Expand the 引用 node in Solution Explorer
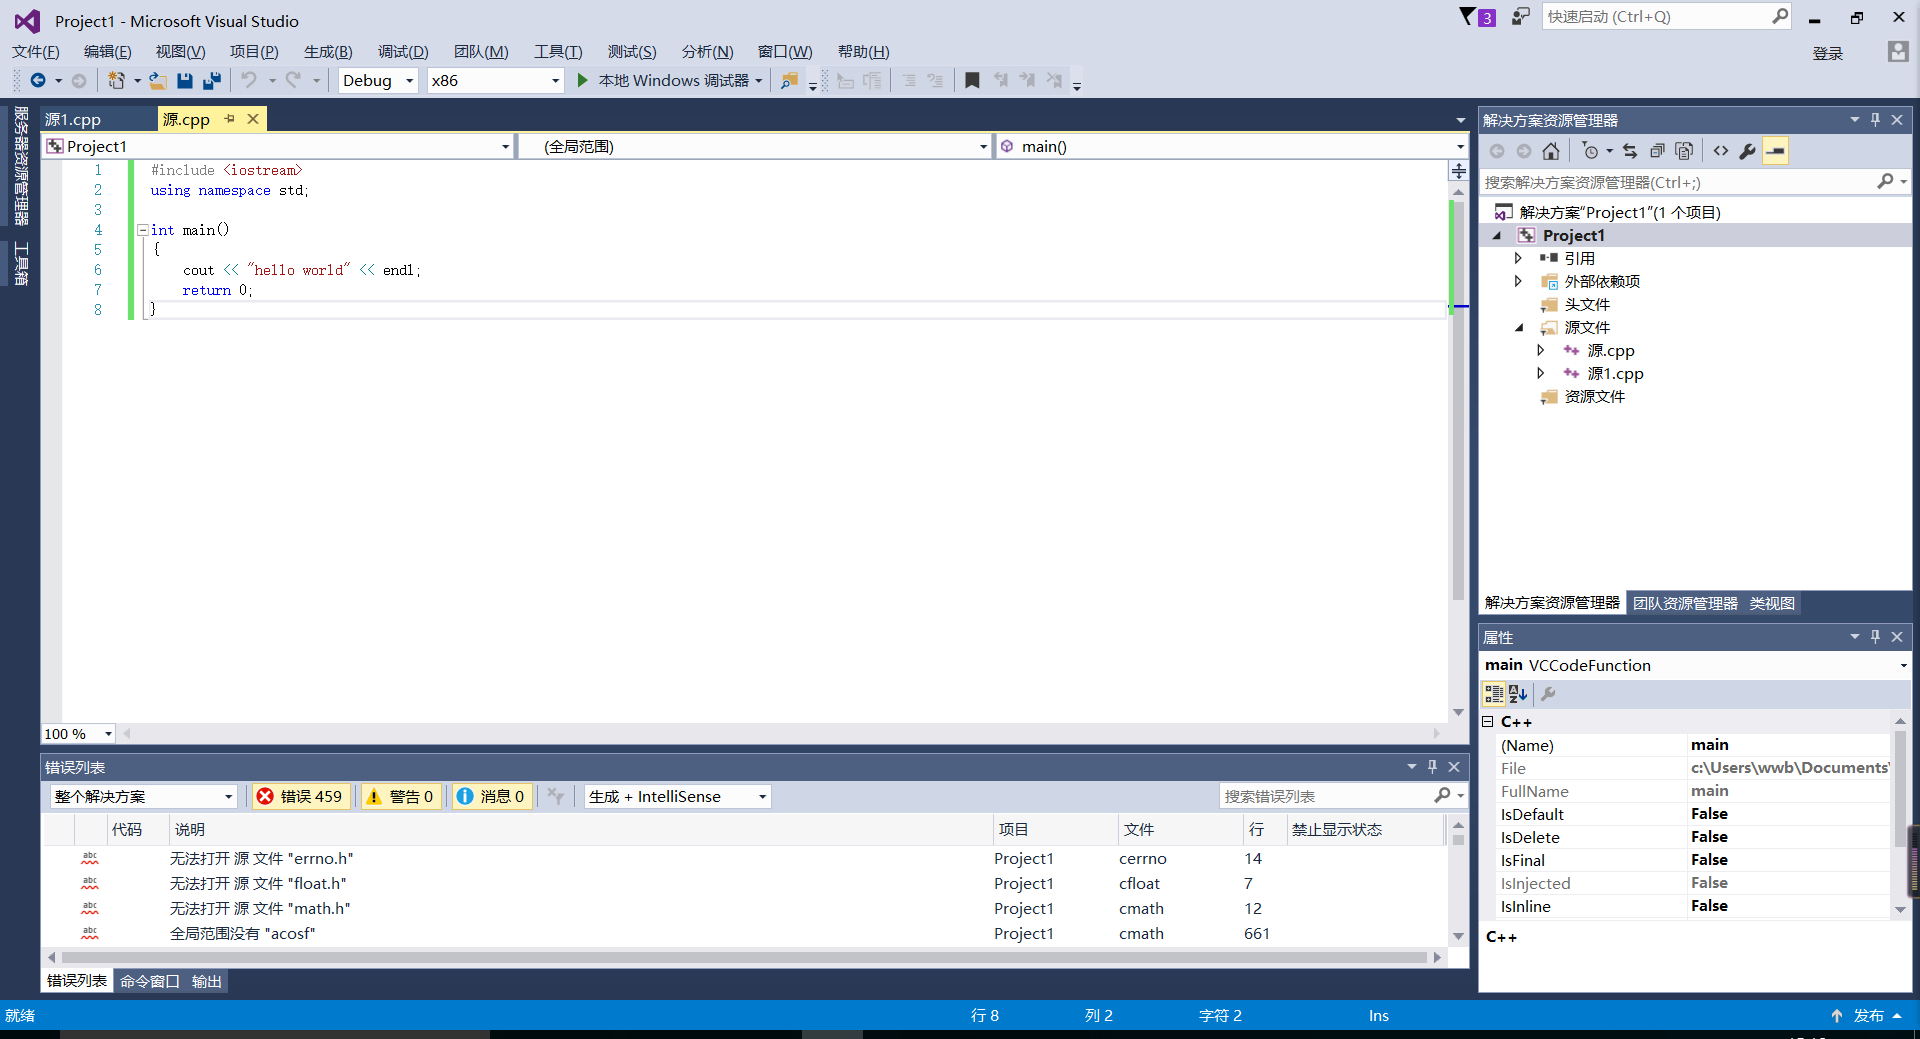The height and width of the screenshot is (1039, 1920). (x=1518, y=258)
